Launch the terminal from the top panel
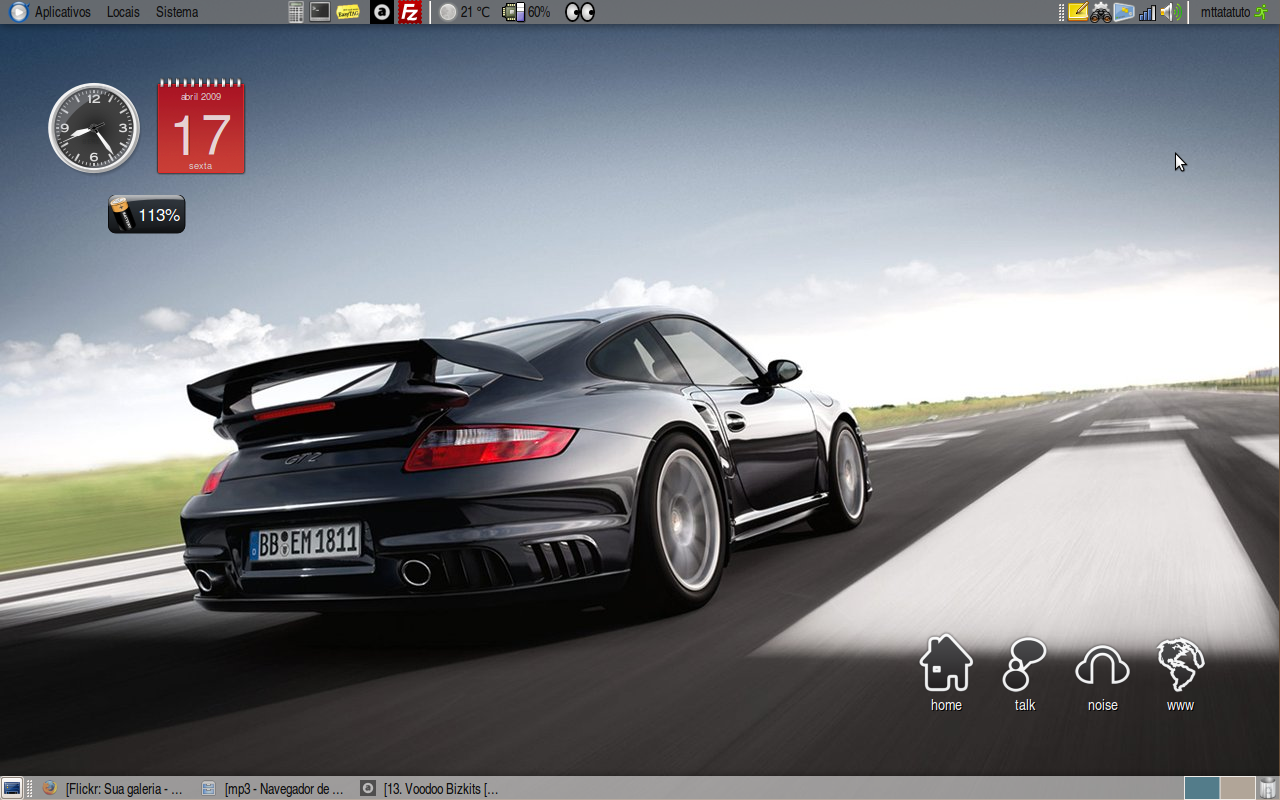1280x800 pixels. pyautogui.click(x=320, y=12)
